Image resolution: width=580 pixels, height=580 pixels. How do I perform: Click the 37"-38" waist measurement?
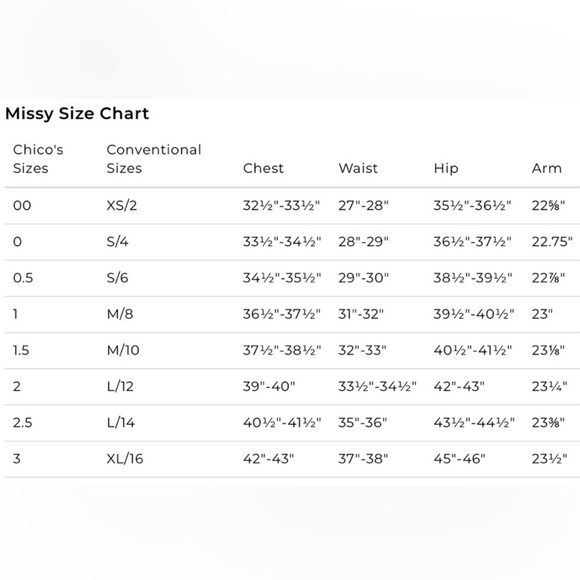click(363, 459)
